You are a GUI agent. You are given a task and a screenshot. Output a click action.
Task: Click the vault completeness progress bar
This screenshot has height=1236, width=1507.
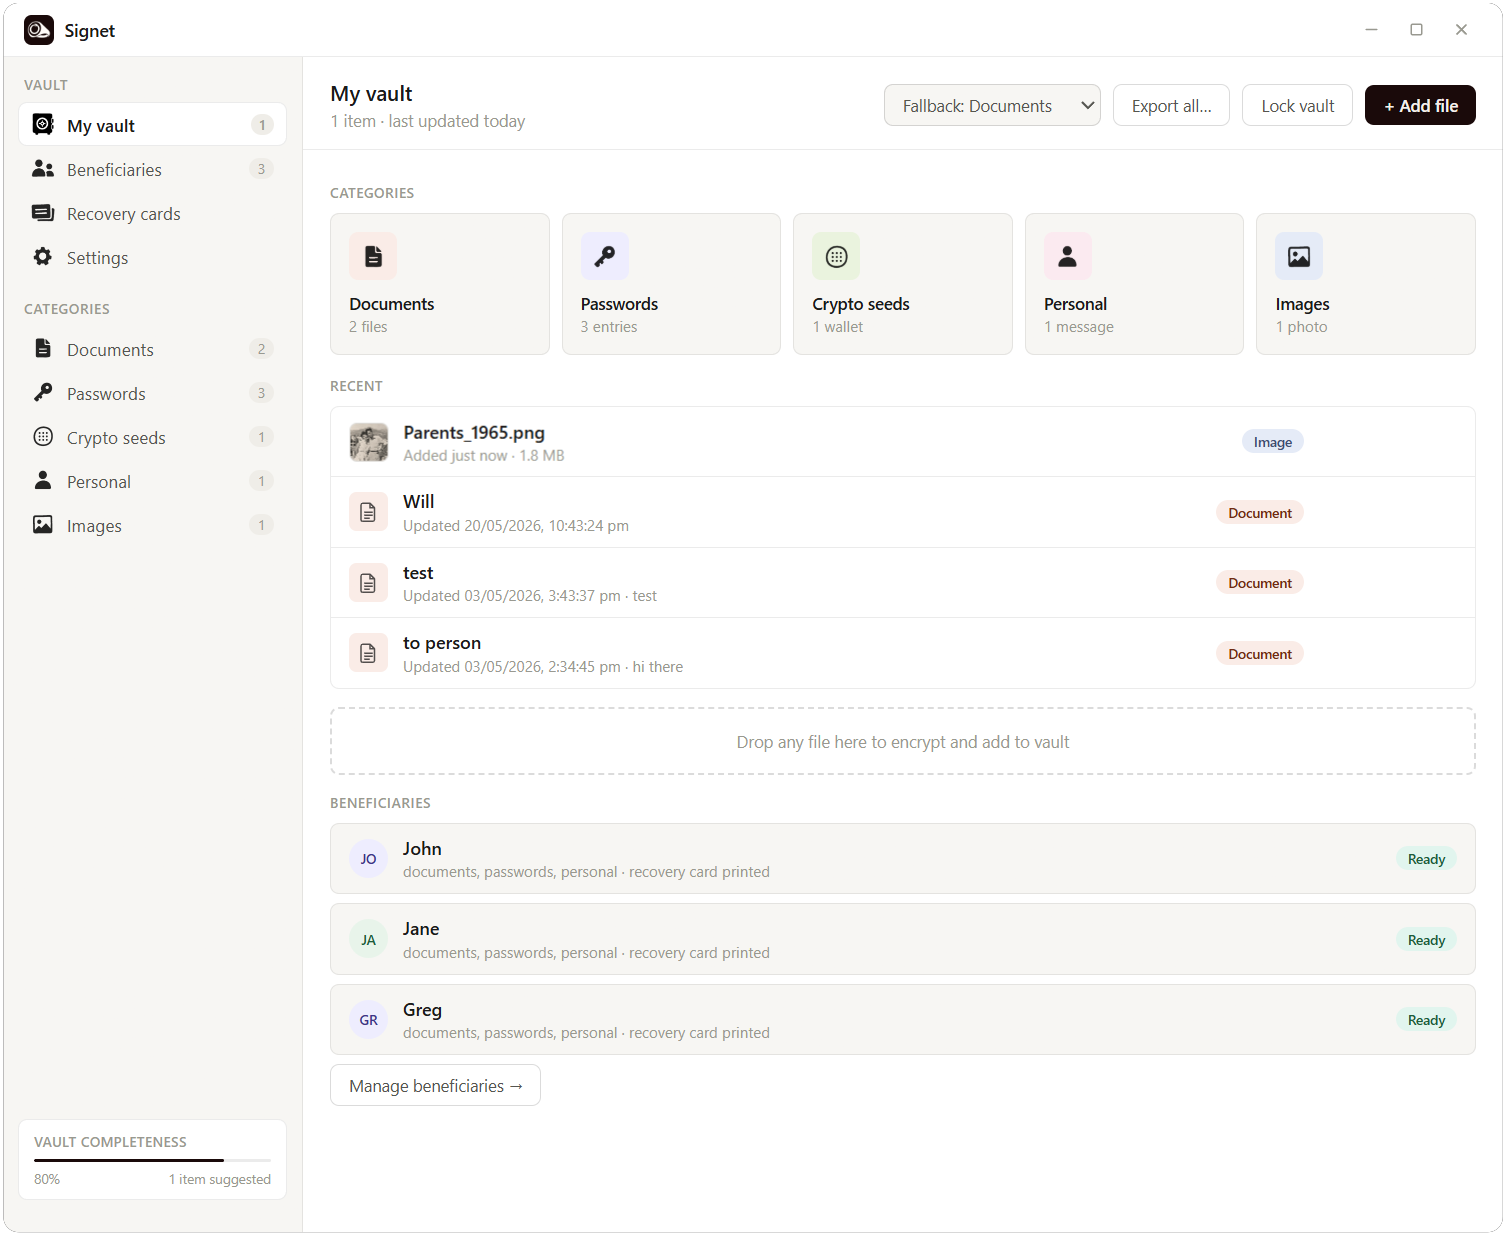point(152,1160)
